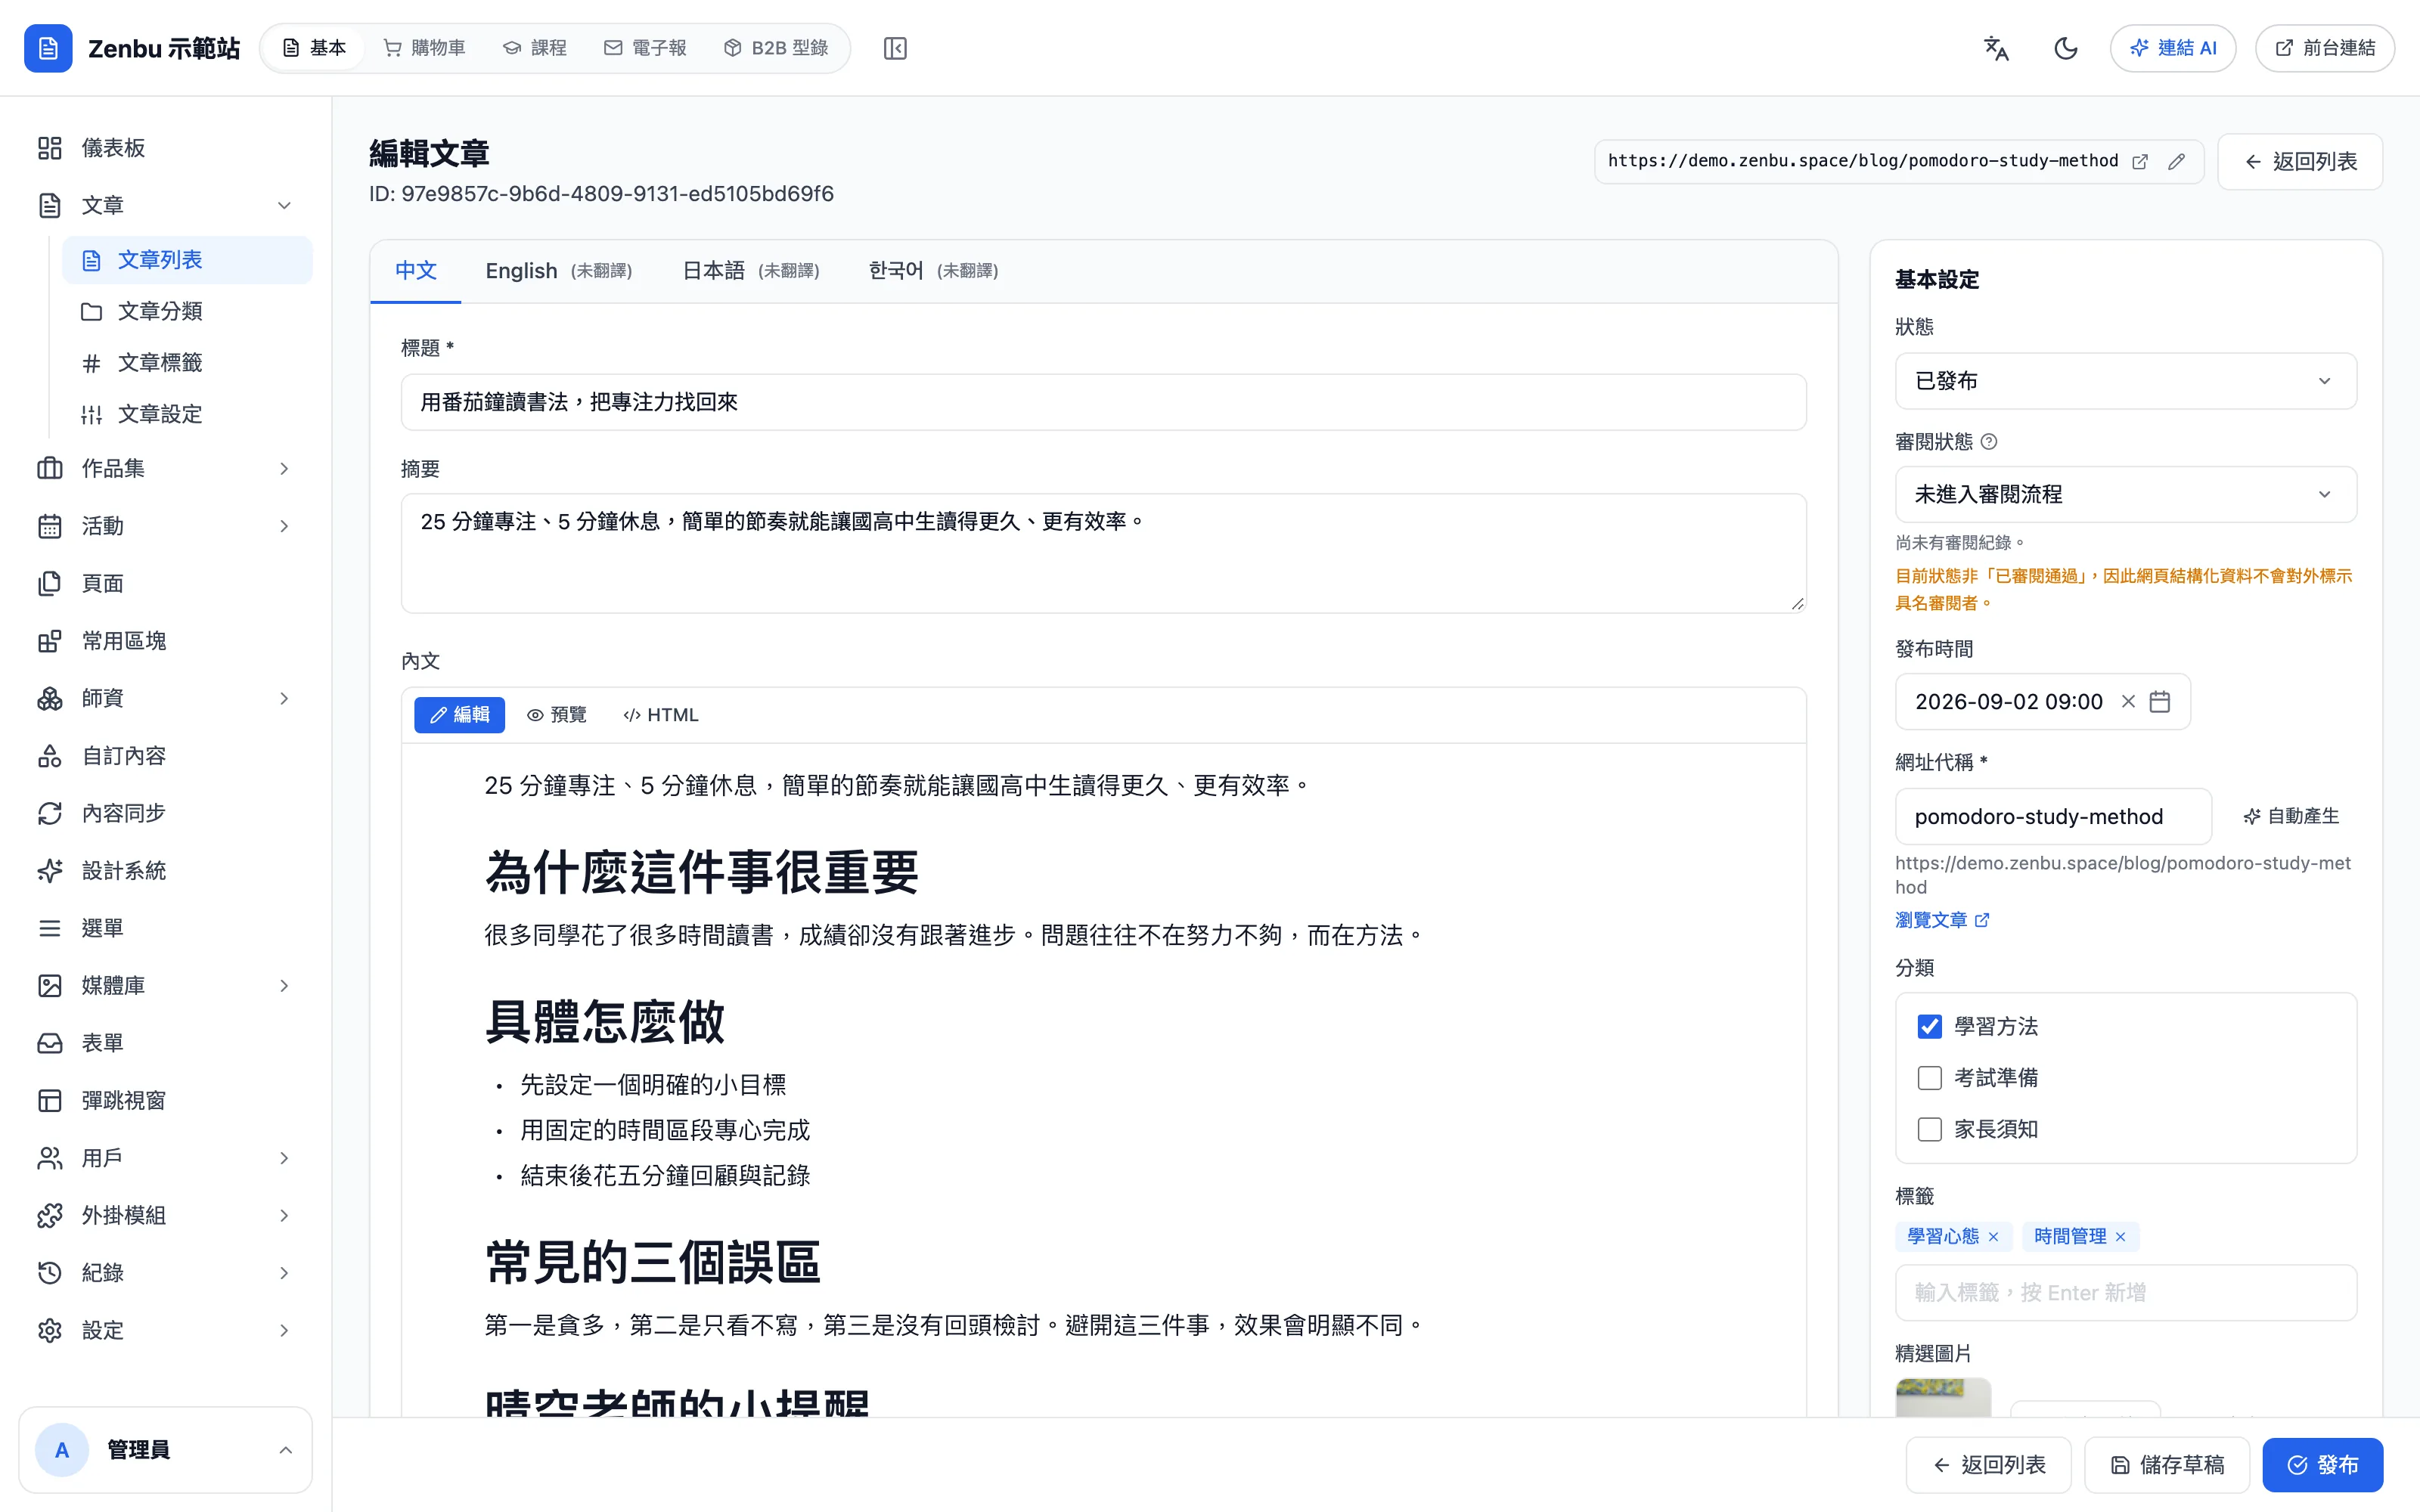Switch to the 한국어 language tab

coord(934,271)
